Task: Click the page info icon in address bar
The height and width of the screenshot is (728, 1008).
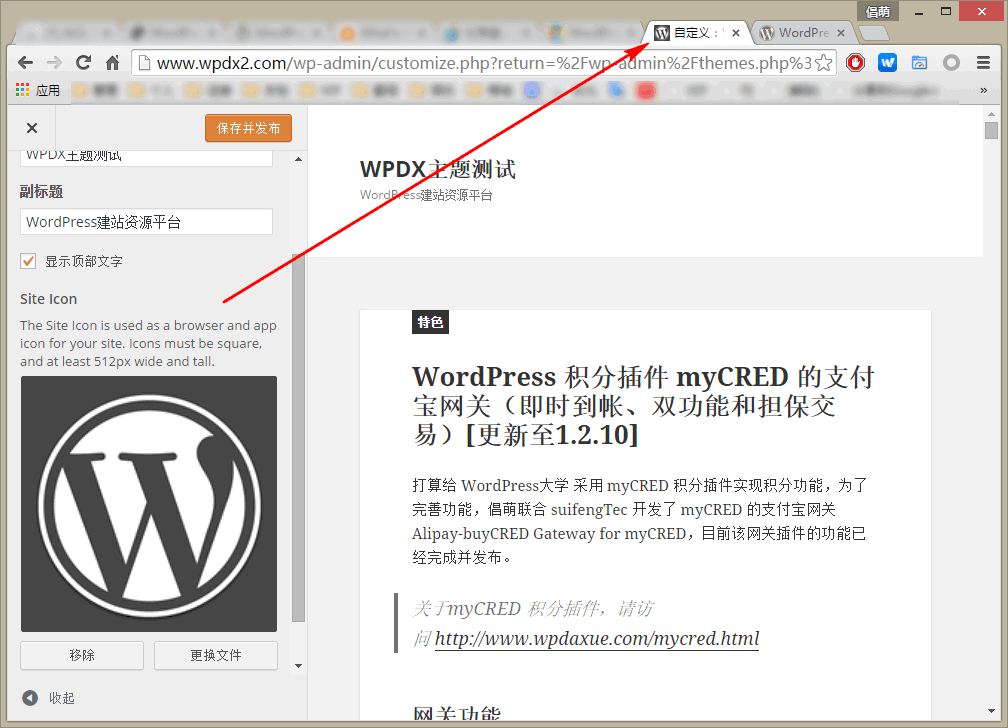Action: (x=144, y=62)
